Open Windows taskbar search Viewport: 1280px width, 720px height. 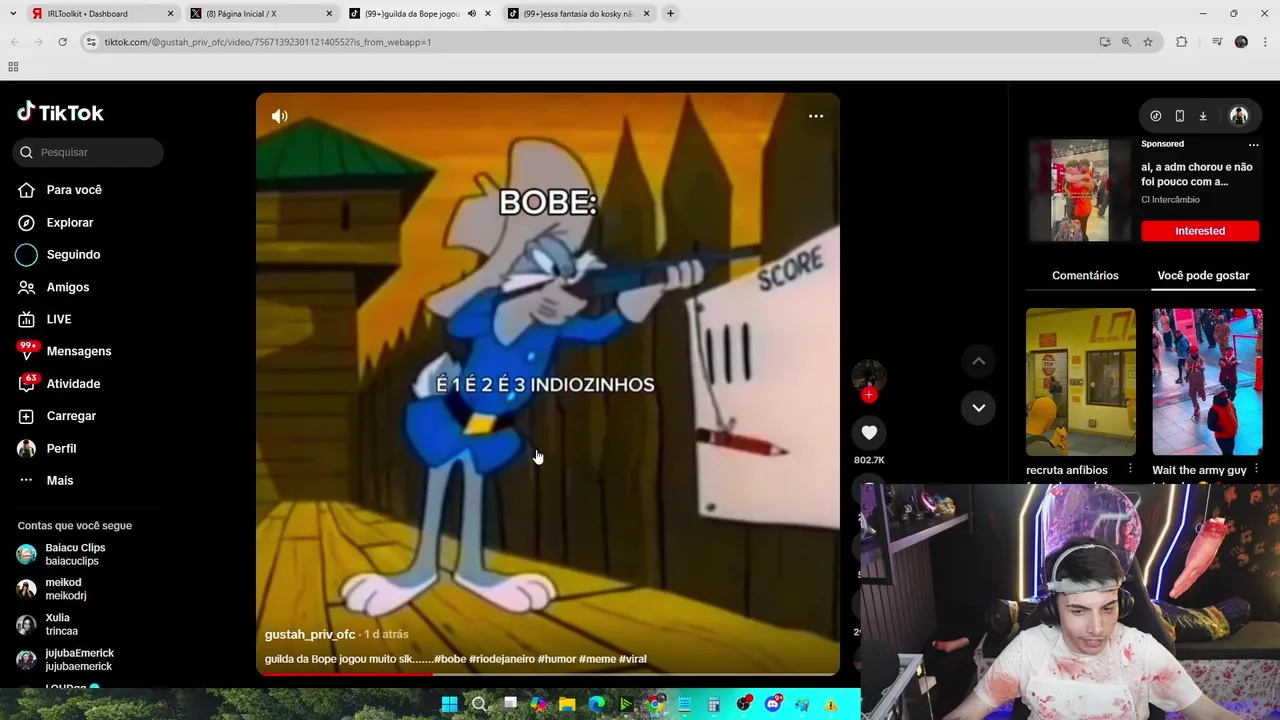(479, 704)
